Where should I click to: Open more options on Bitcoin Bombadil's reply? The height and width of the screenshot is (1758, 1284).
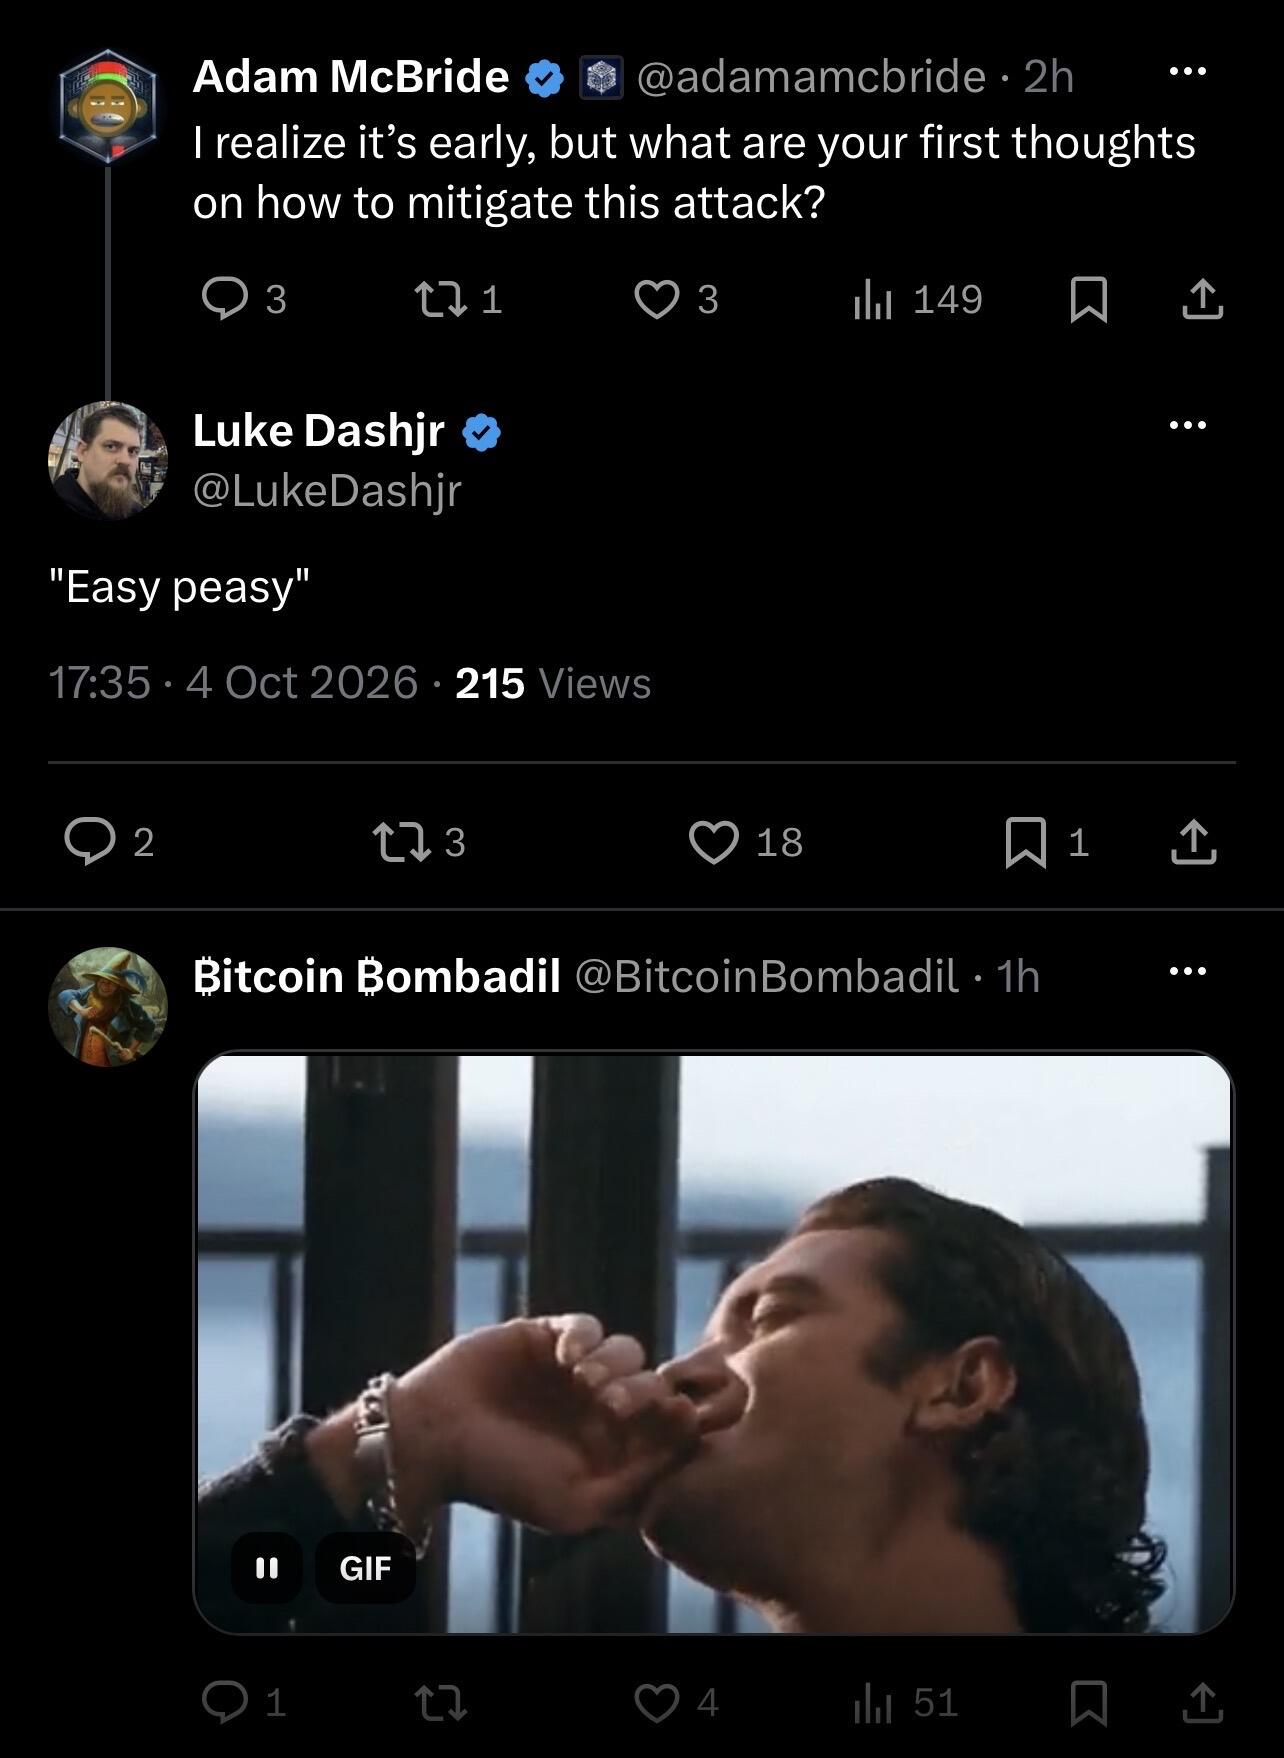(1187, 971)
